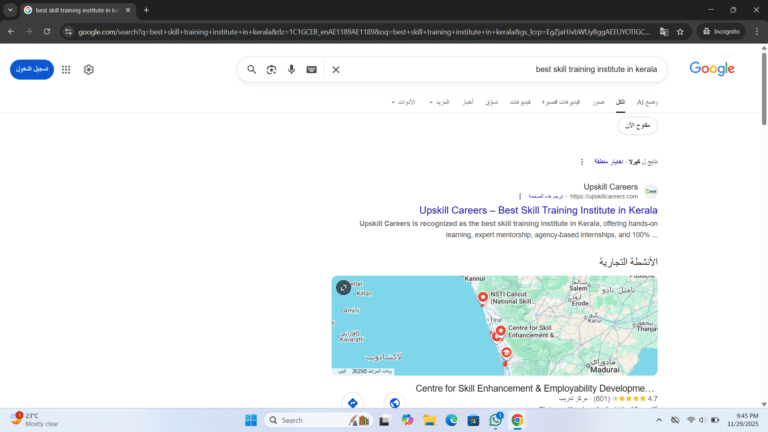The image size is (768, 432).
Task: Click Chrome icon on the taskbar
Action: point(517,420)
